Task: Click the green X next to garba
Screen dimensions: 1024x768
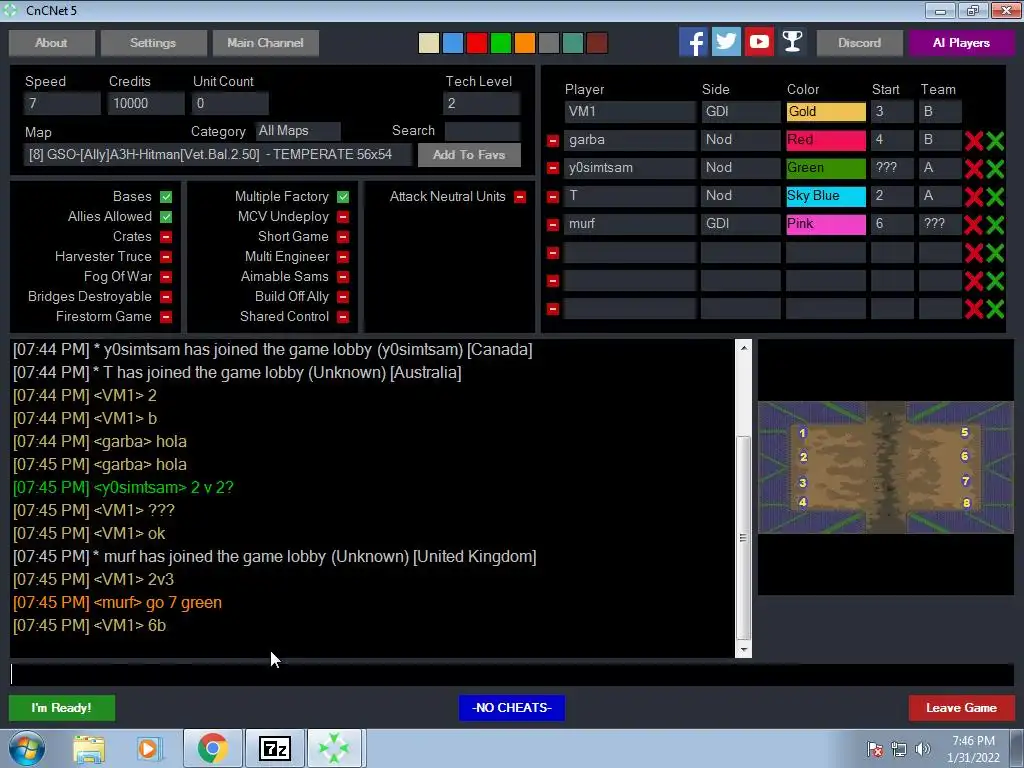Action: [995, 140]
